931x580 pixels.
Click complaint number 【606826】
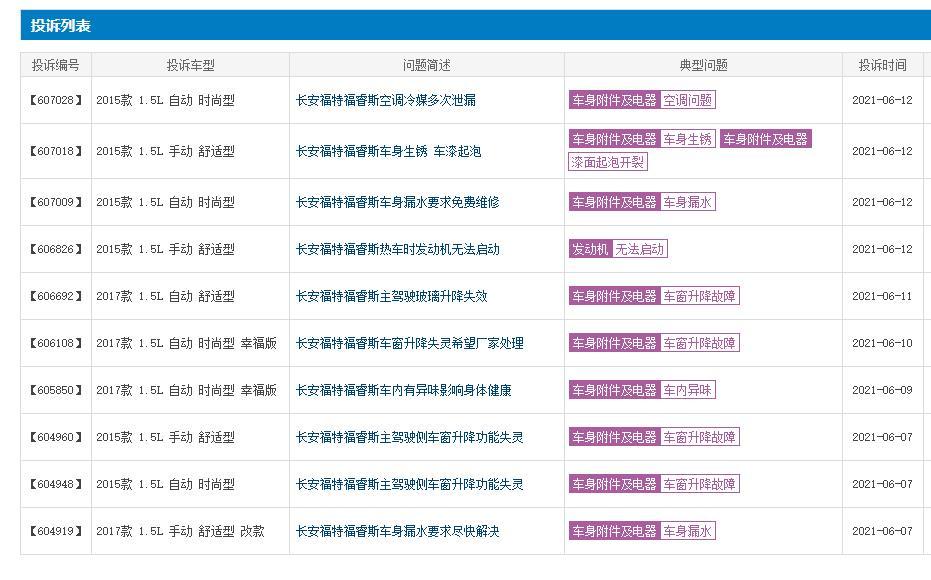pyautogui.click(x=56, y=249)
